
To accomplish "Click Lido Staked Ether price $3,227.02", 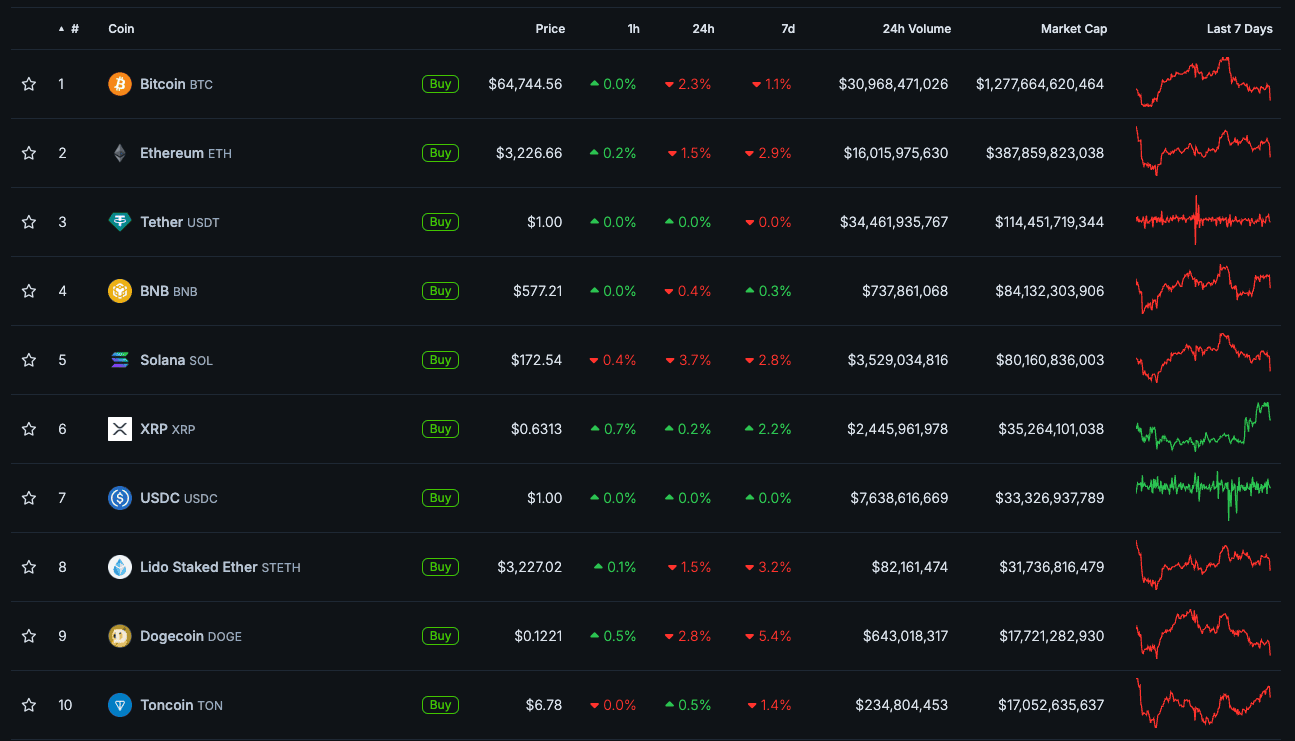I will tap(530, 567).
